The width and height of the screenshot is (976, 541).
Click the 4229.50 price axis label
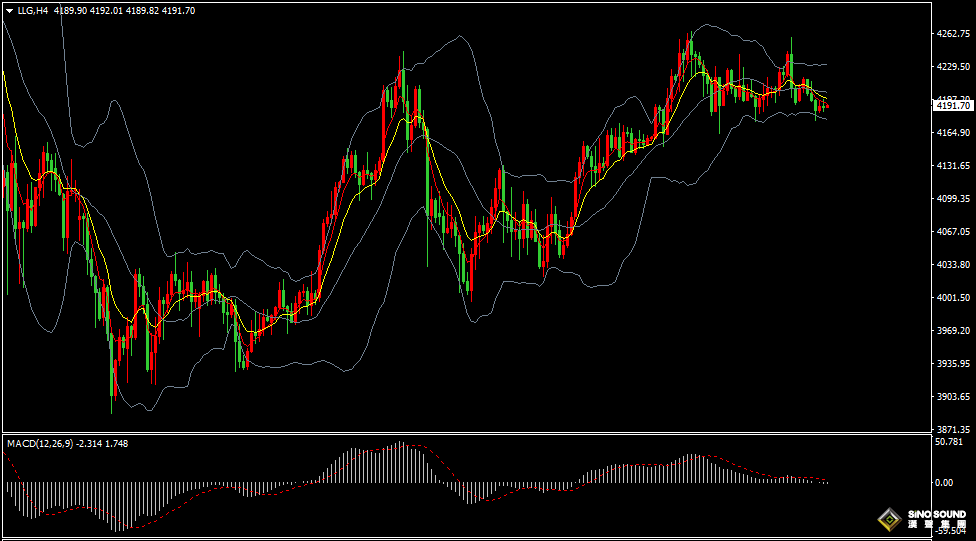pos(952,67)
